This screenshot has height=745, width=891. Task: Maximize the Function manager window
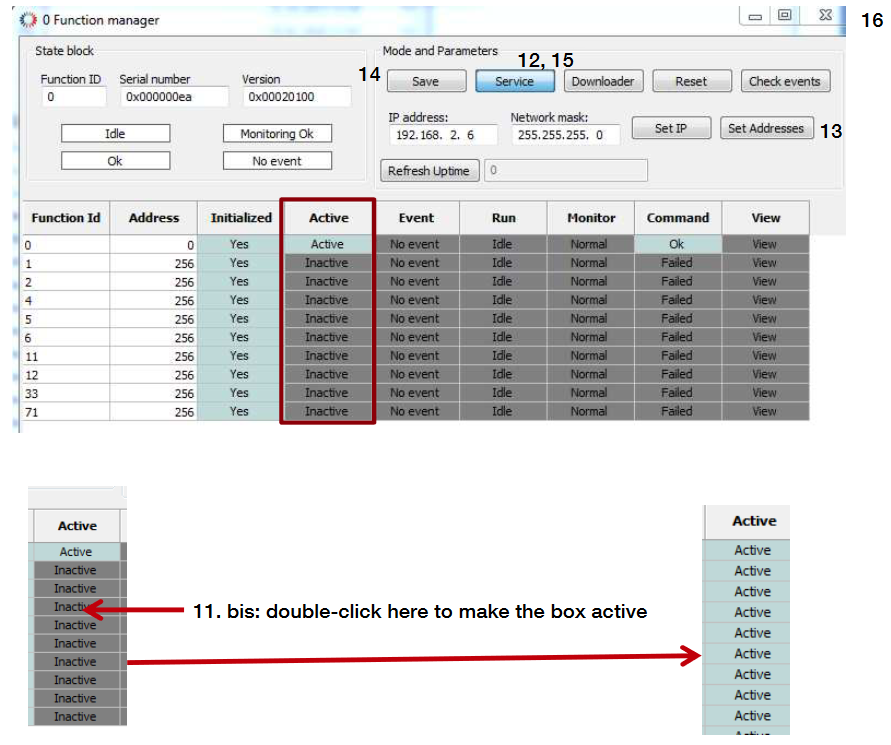785,16
